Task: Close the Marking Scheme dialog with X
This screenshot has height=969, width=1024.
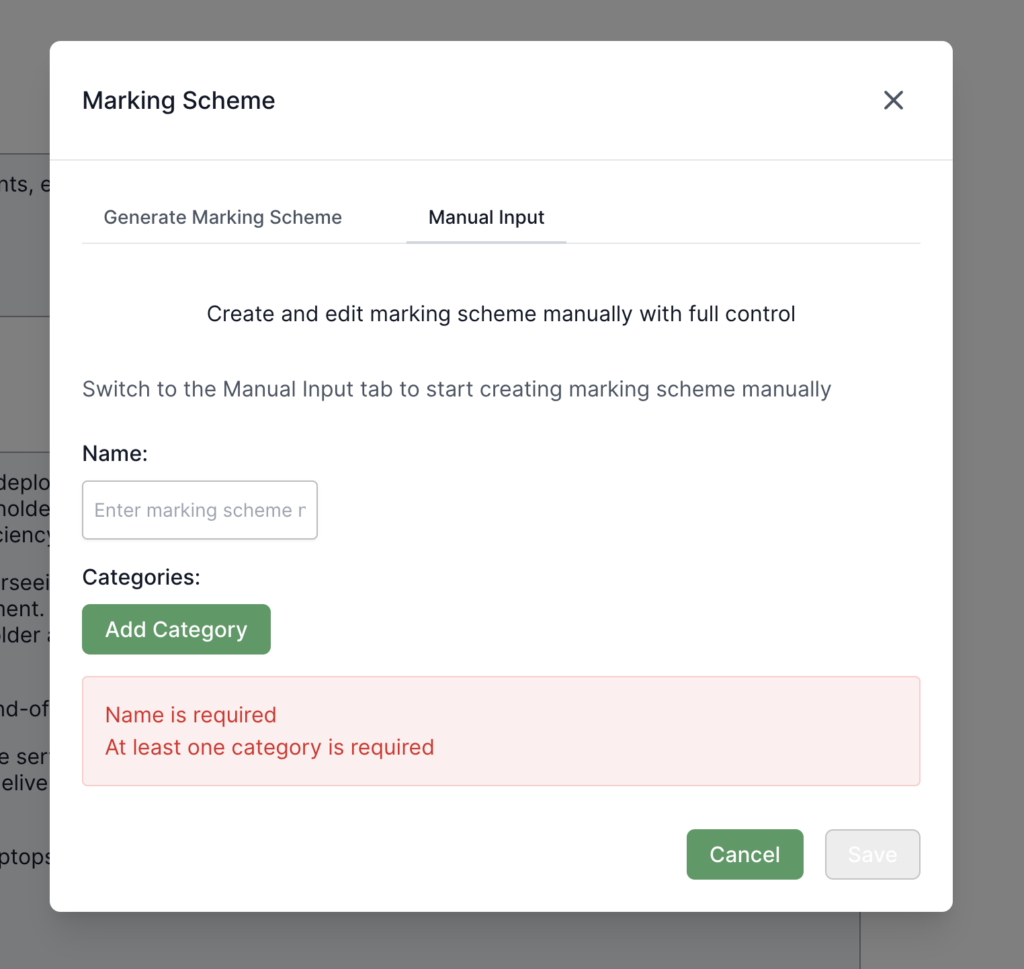Action: (x=893, y=100)
